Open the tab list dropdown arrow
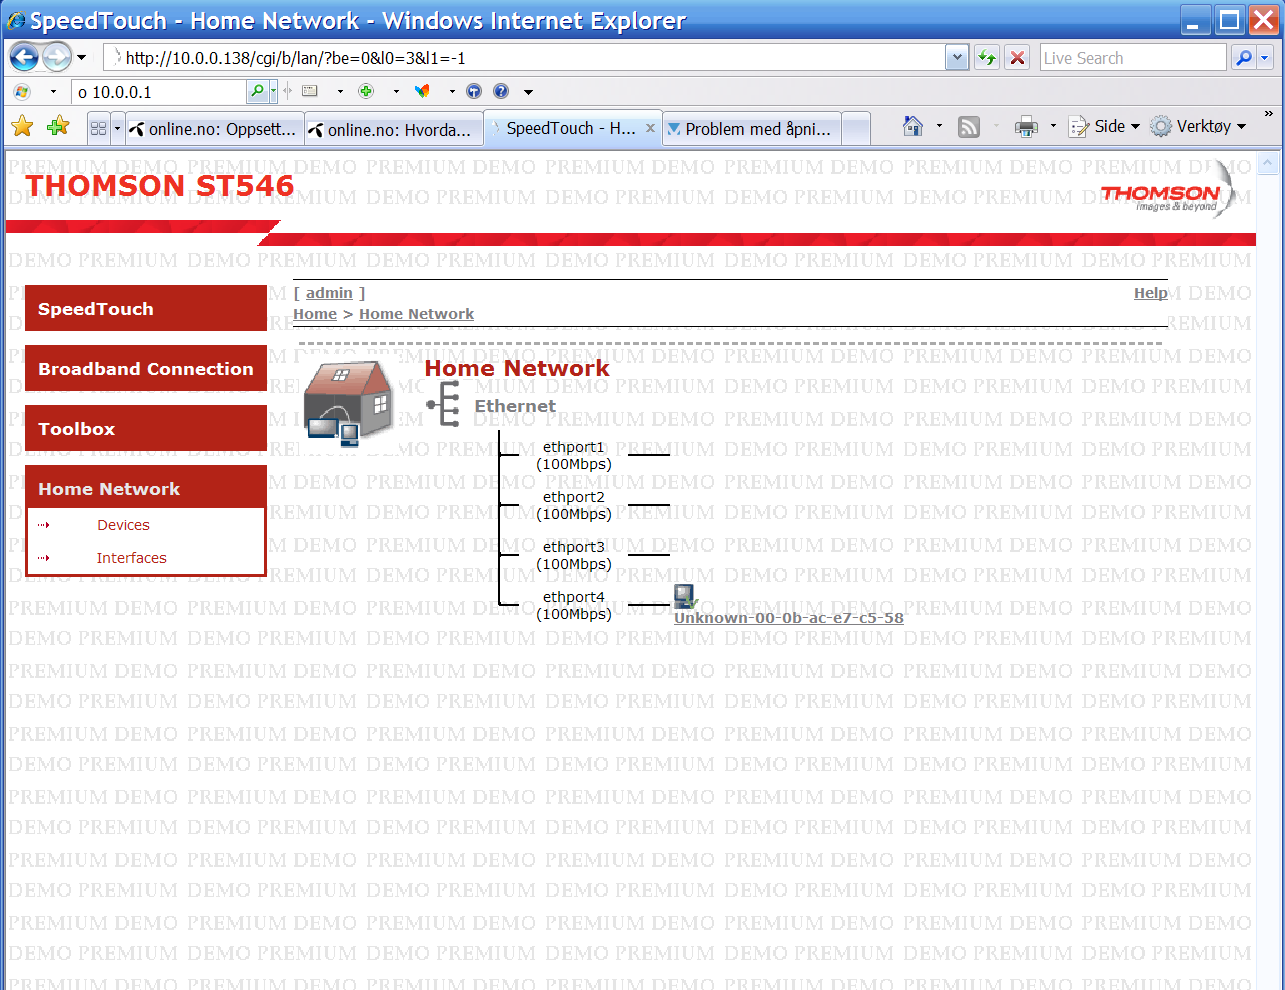This screenshot has height=990, width=1285. (117, 128)
